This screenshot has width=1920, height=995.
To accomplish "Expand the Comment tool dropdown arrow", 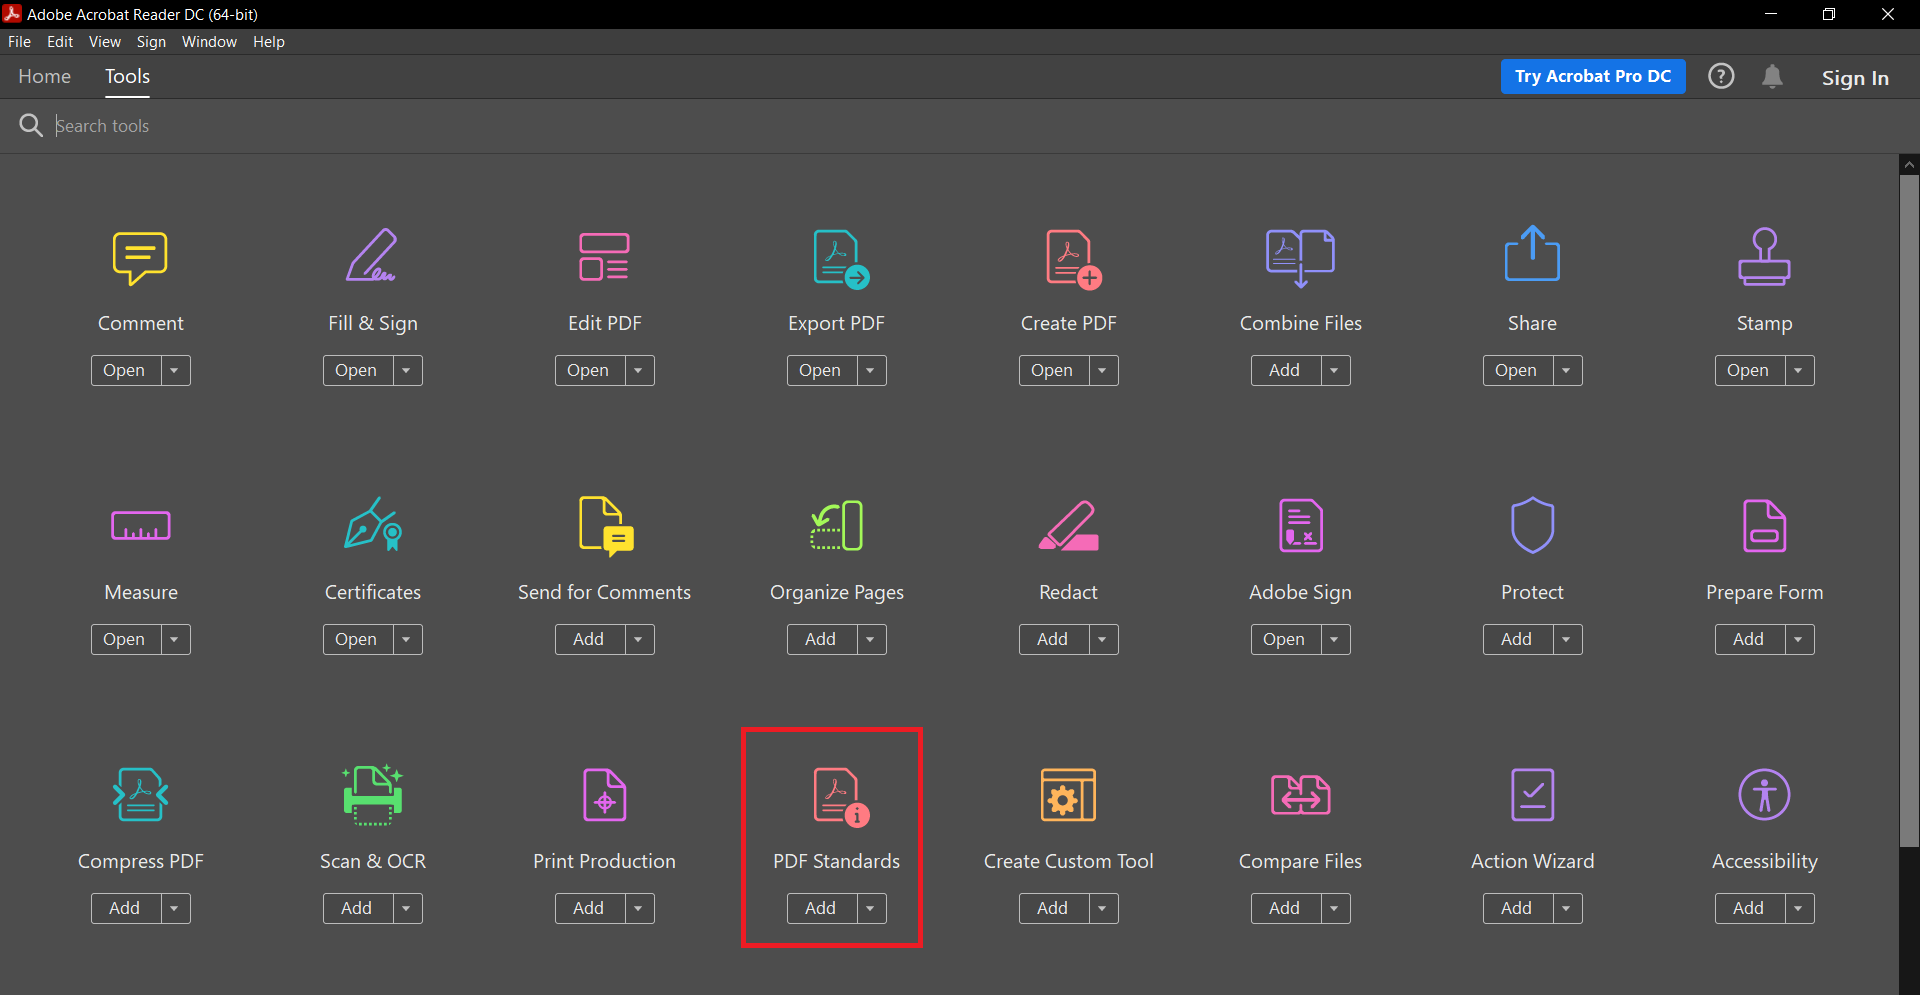I will [x=175, y=370].
